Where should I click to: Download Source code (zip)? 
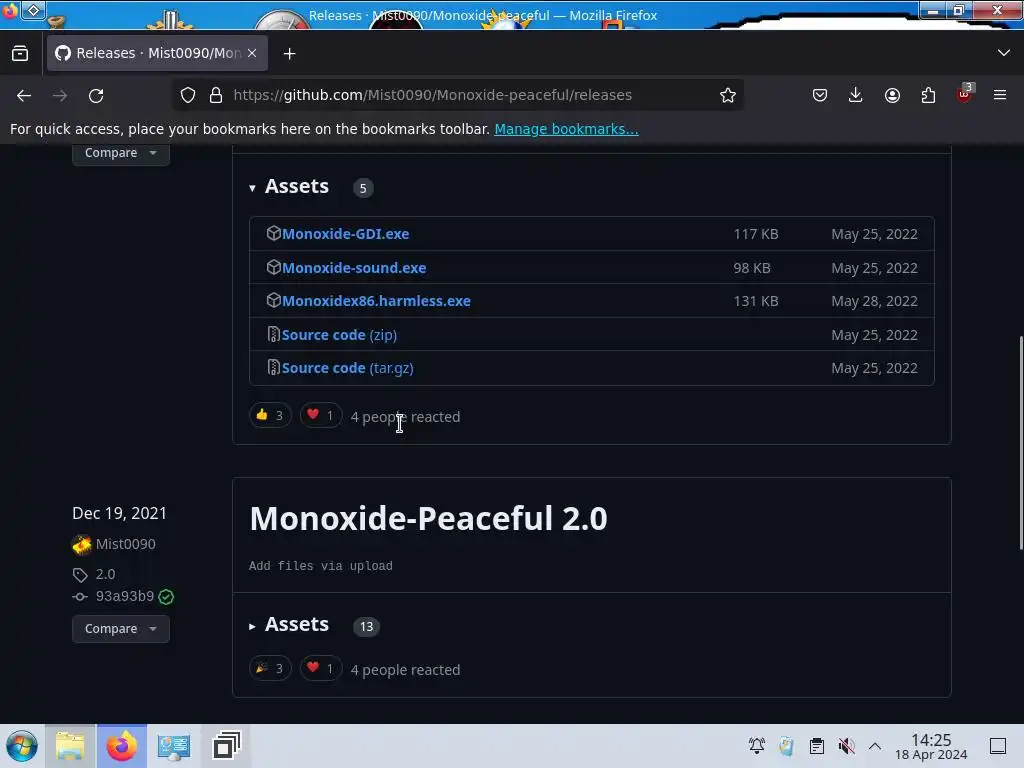[x=339, y=335]
